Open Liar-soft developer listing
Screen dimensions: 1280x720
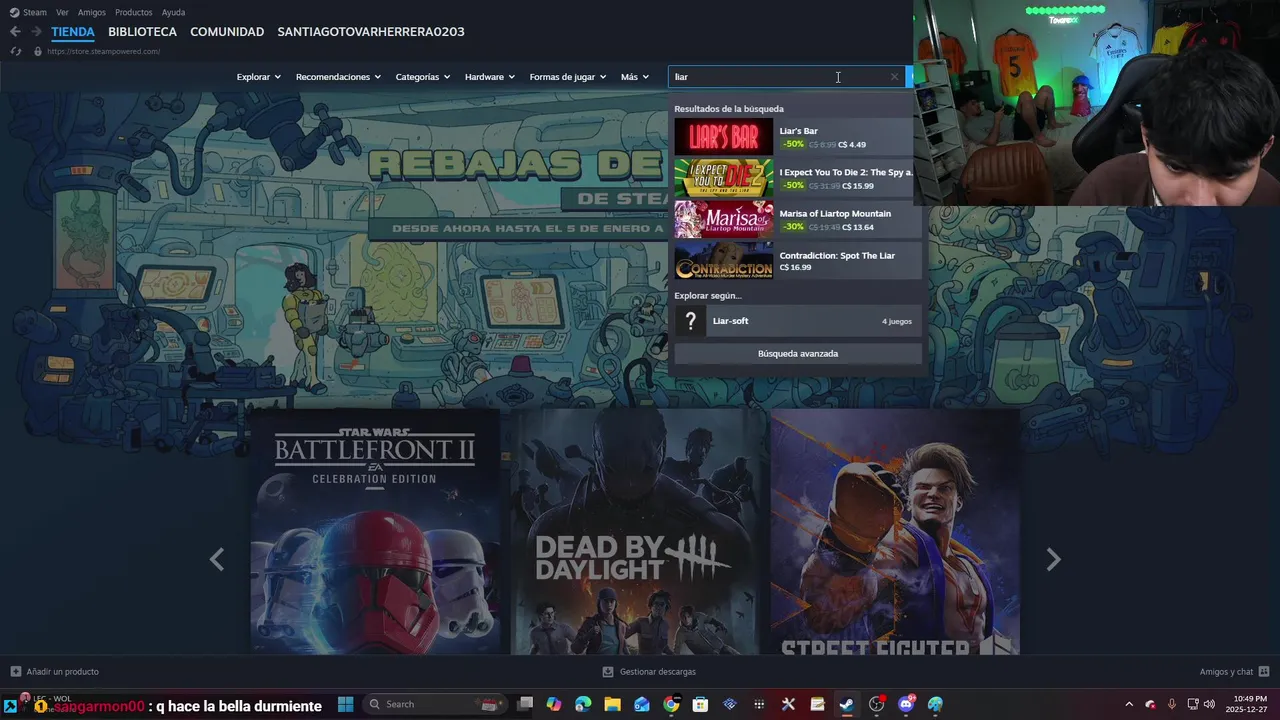798,321
